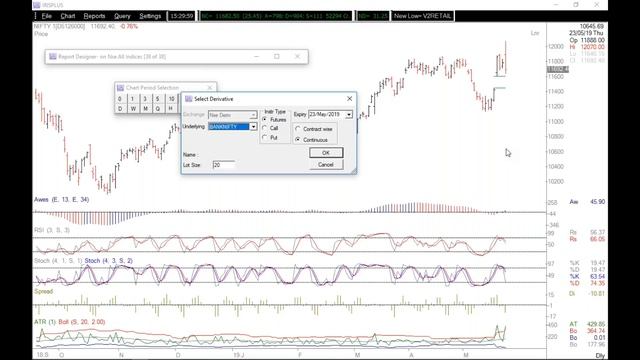Expand the Expiry date dropdown
Viewport: 640px width, 360px height.
349,115
